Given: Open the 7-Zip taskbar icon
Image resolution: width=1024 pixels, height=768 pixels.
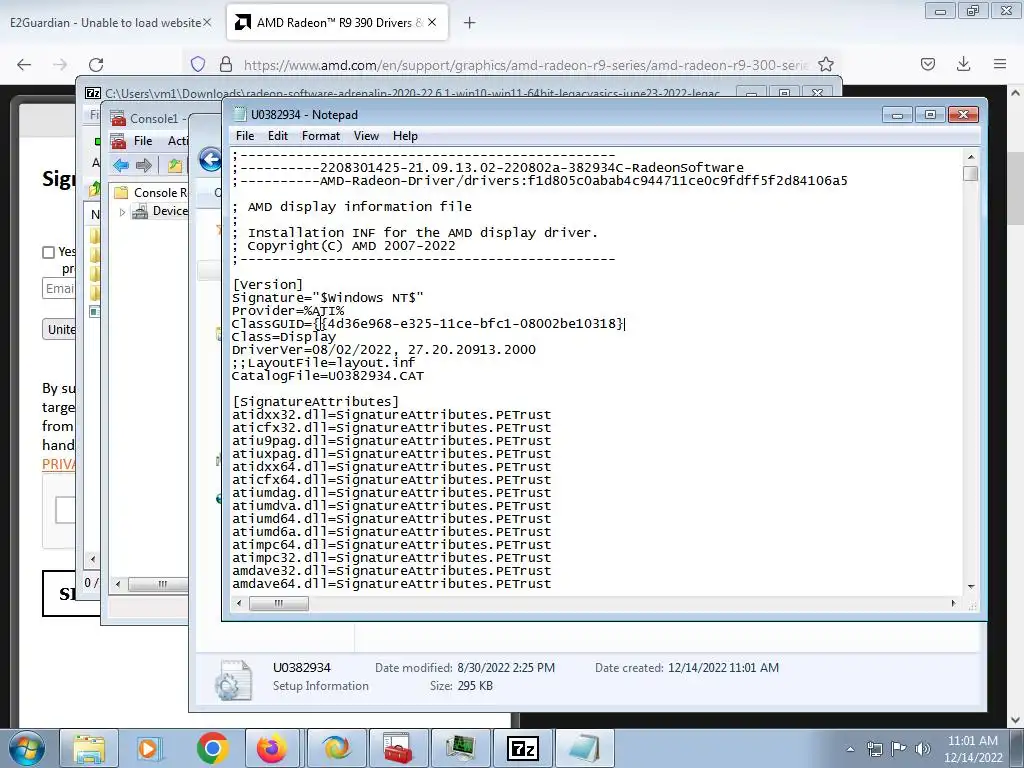Looking at the screenshot, I should 523,748.
